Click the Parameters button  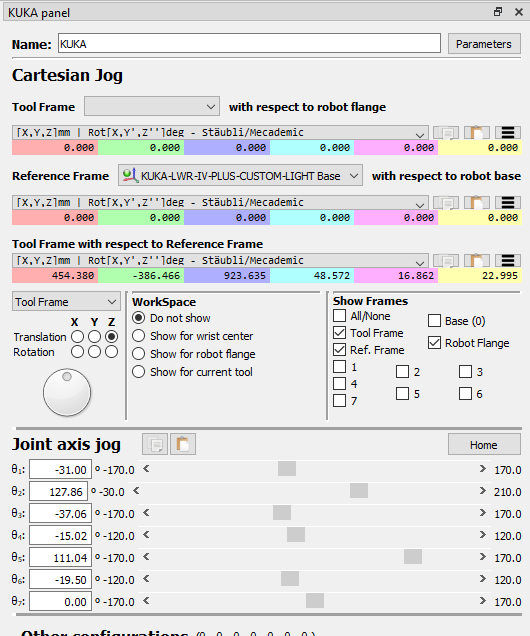tap(484, 44)
